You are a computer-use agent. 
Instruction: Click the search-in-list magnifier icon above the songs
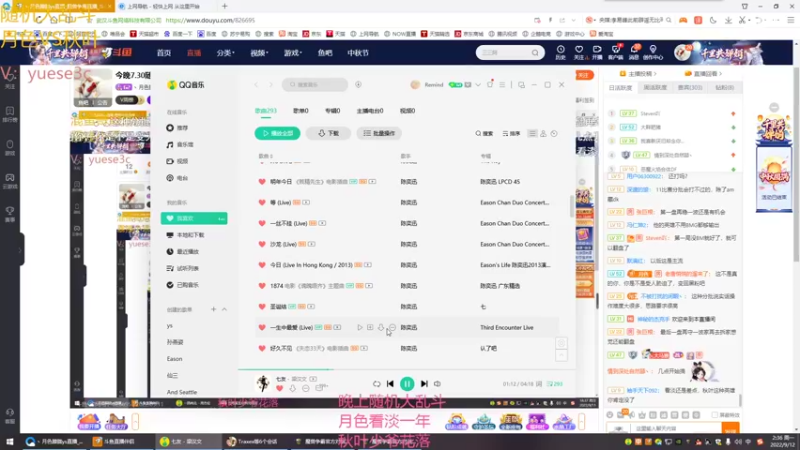tap(484, 133)
